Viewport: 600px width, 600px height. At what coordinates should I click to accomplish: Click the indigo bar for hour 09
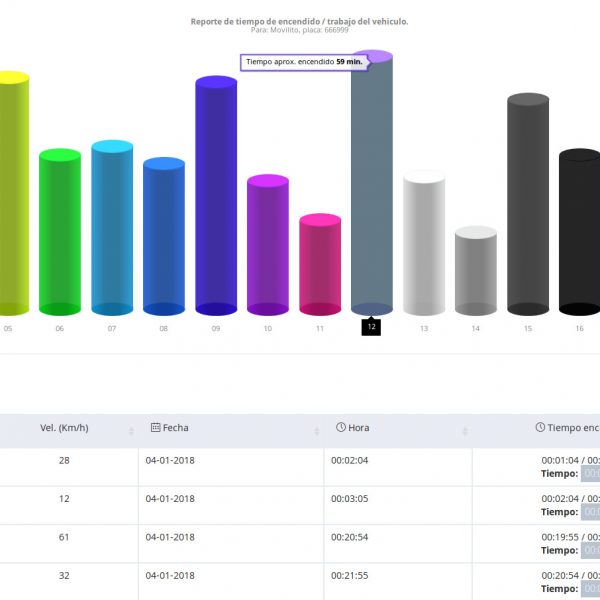click(216, 196)
